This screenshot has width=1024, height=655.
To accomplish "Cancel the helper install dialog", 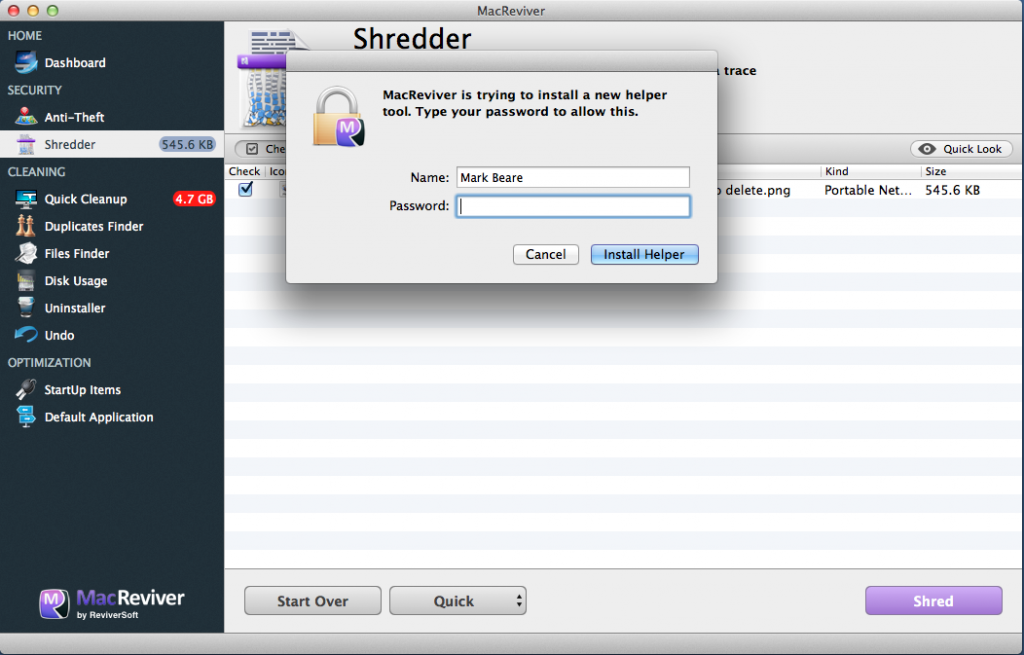I will point(546,254).
